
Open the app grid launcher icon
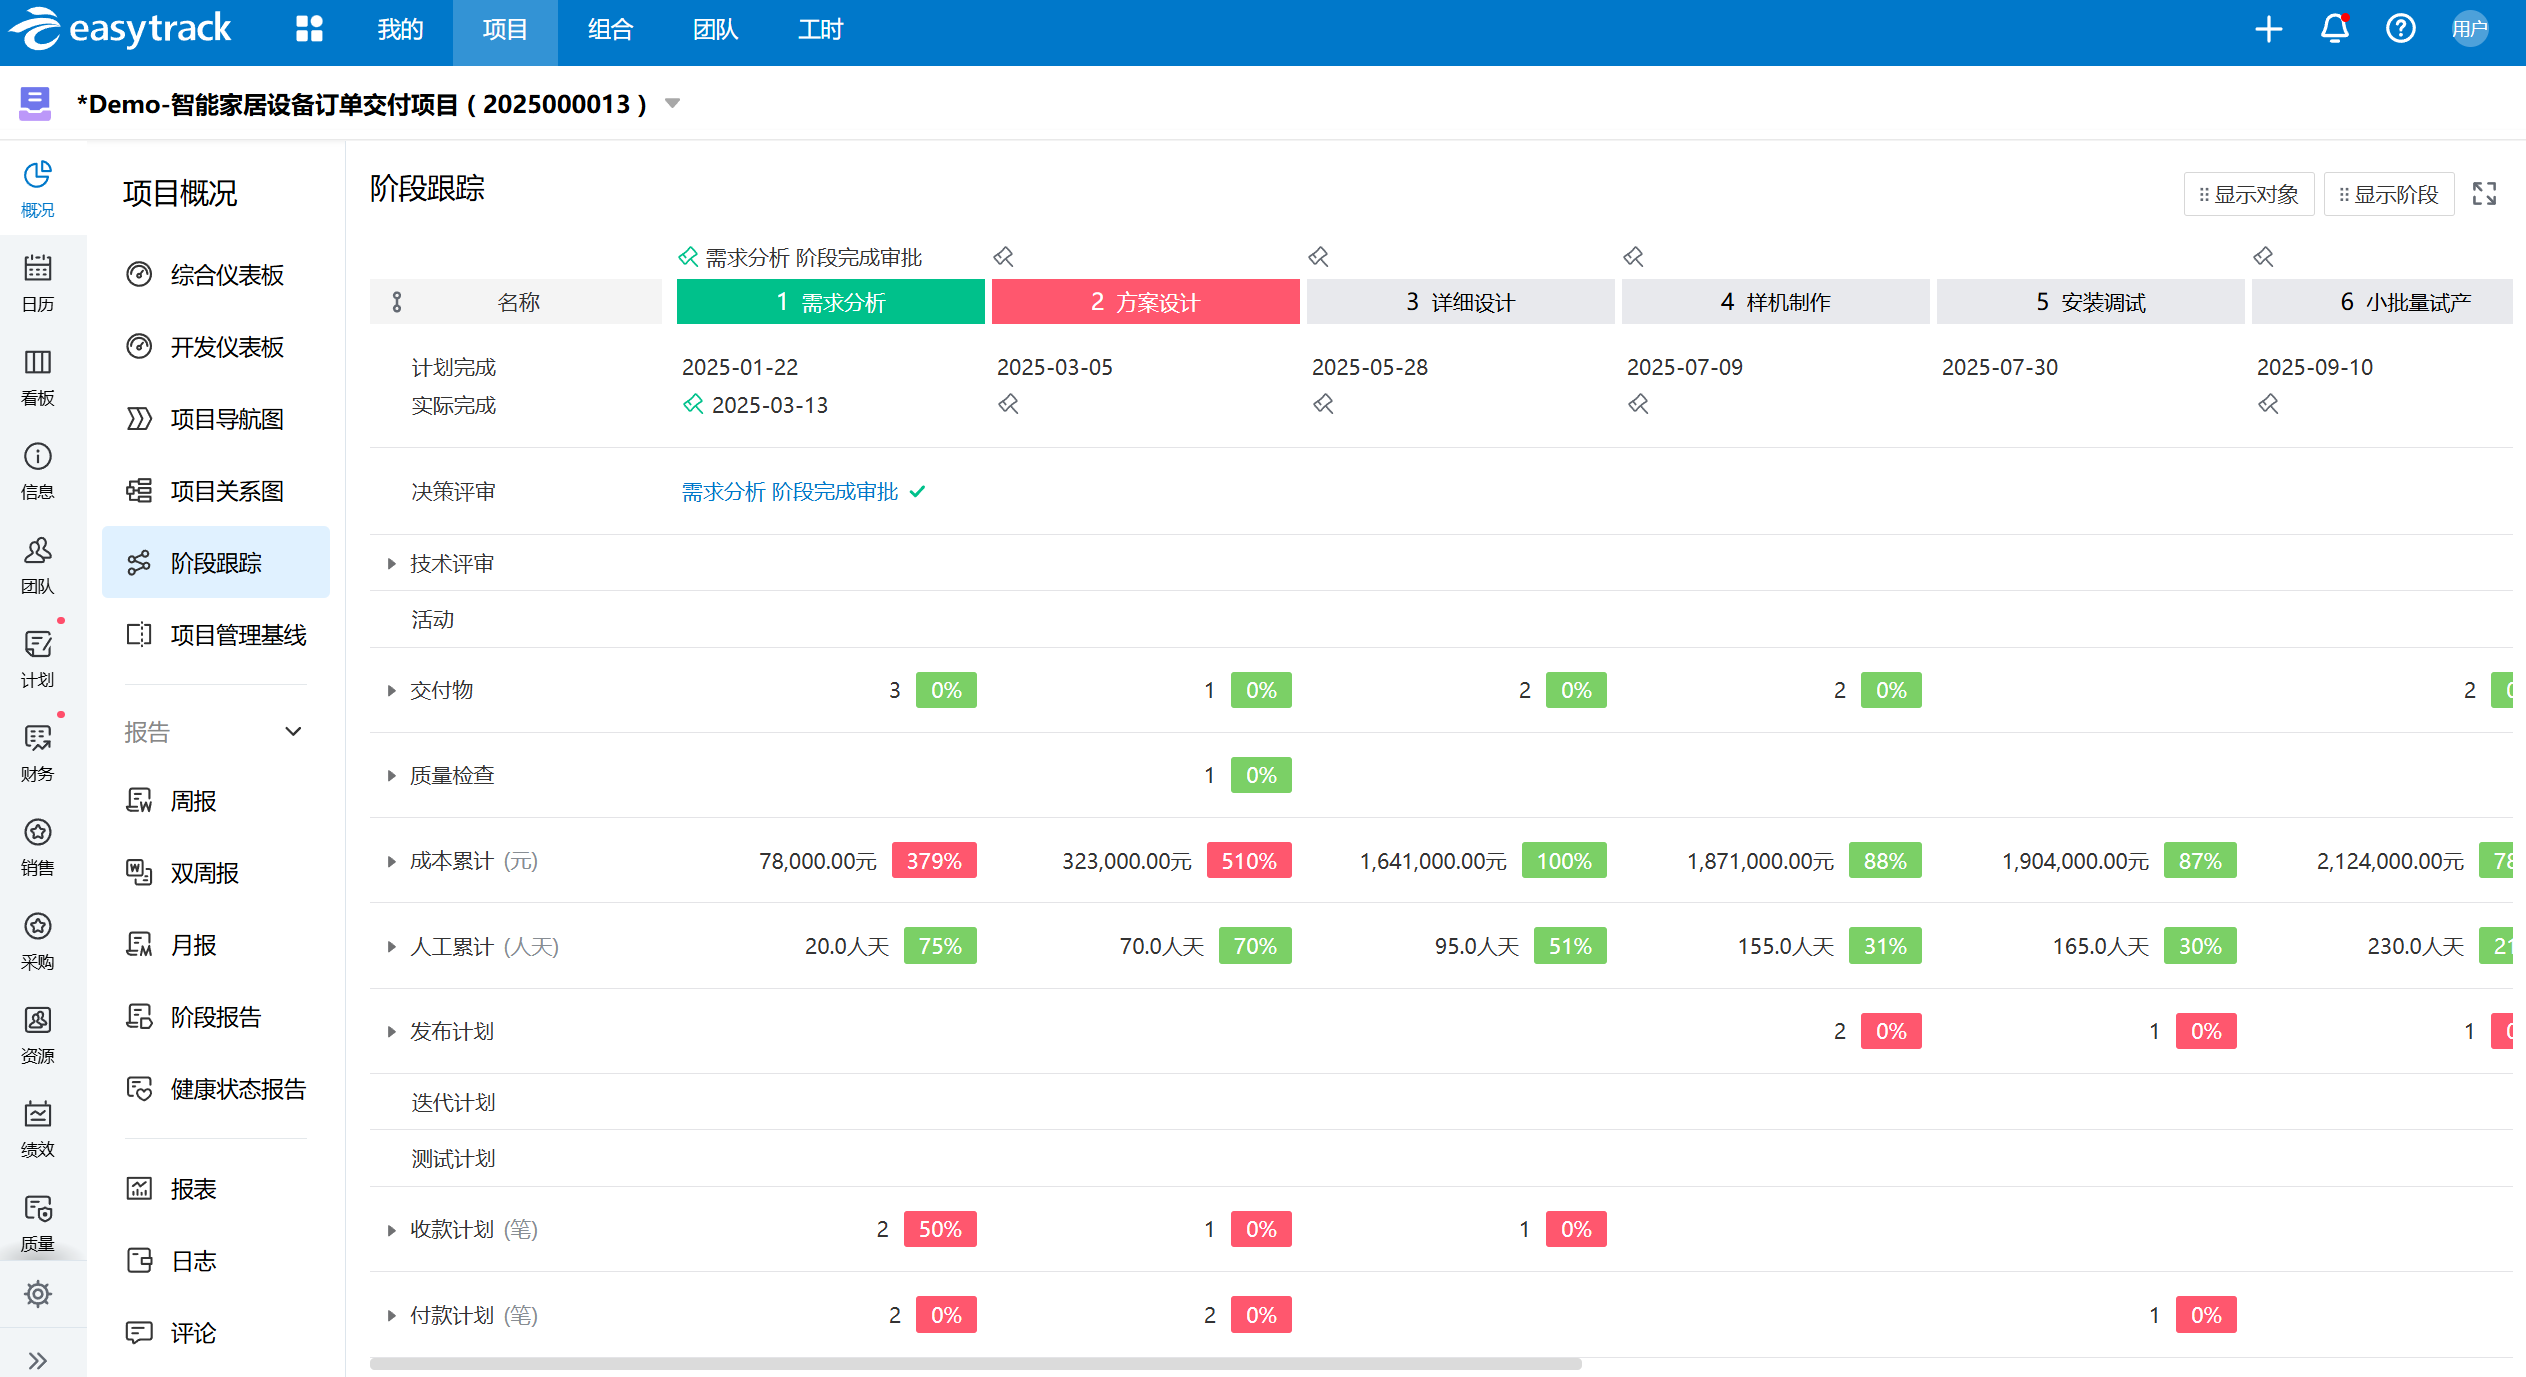309,29
